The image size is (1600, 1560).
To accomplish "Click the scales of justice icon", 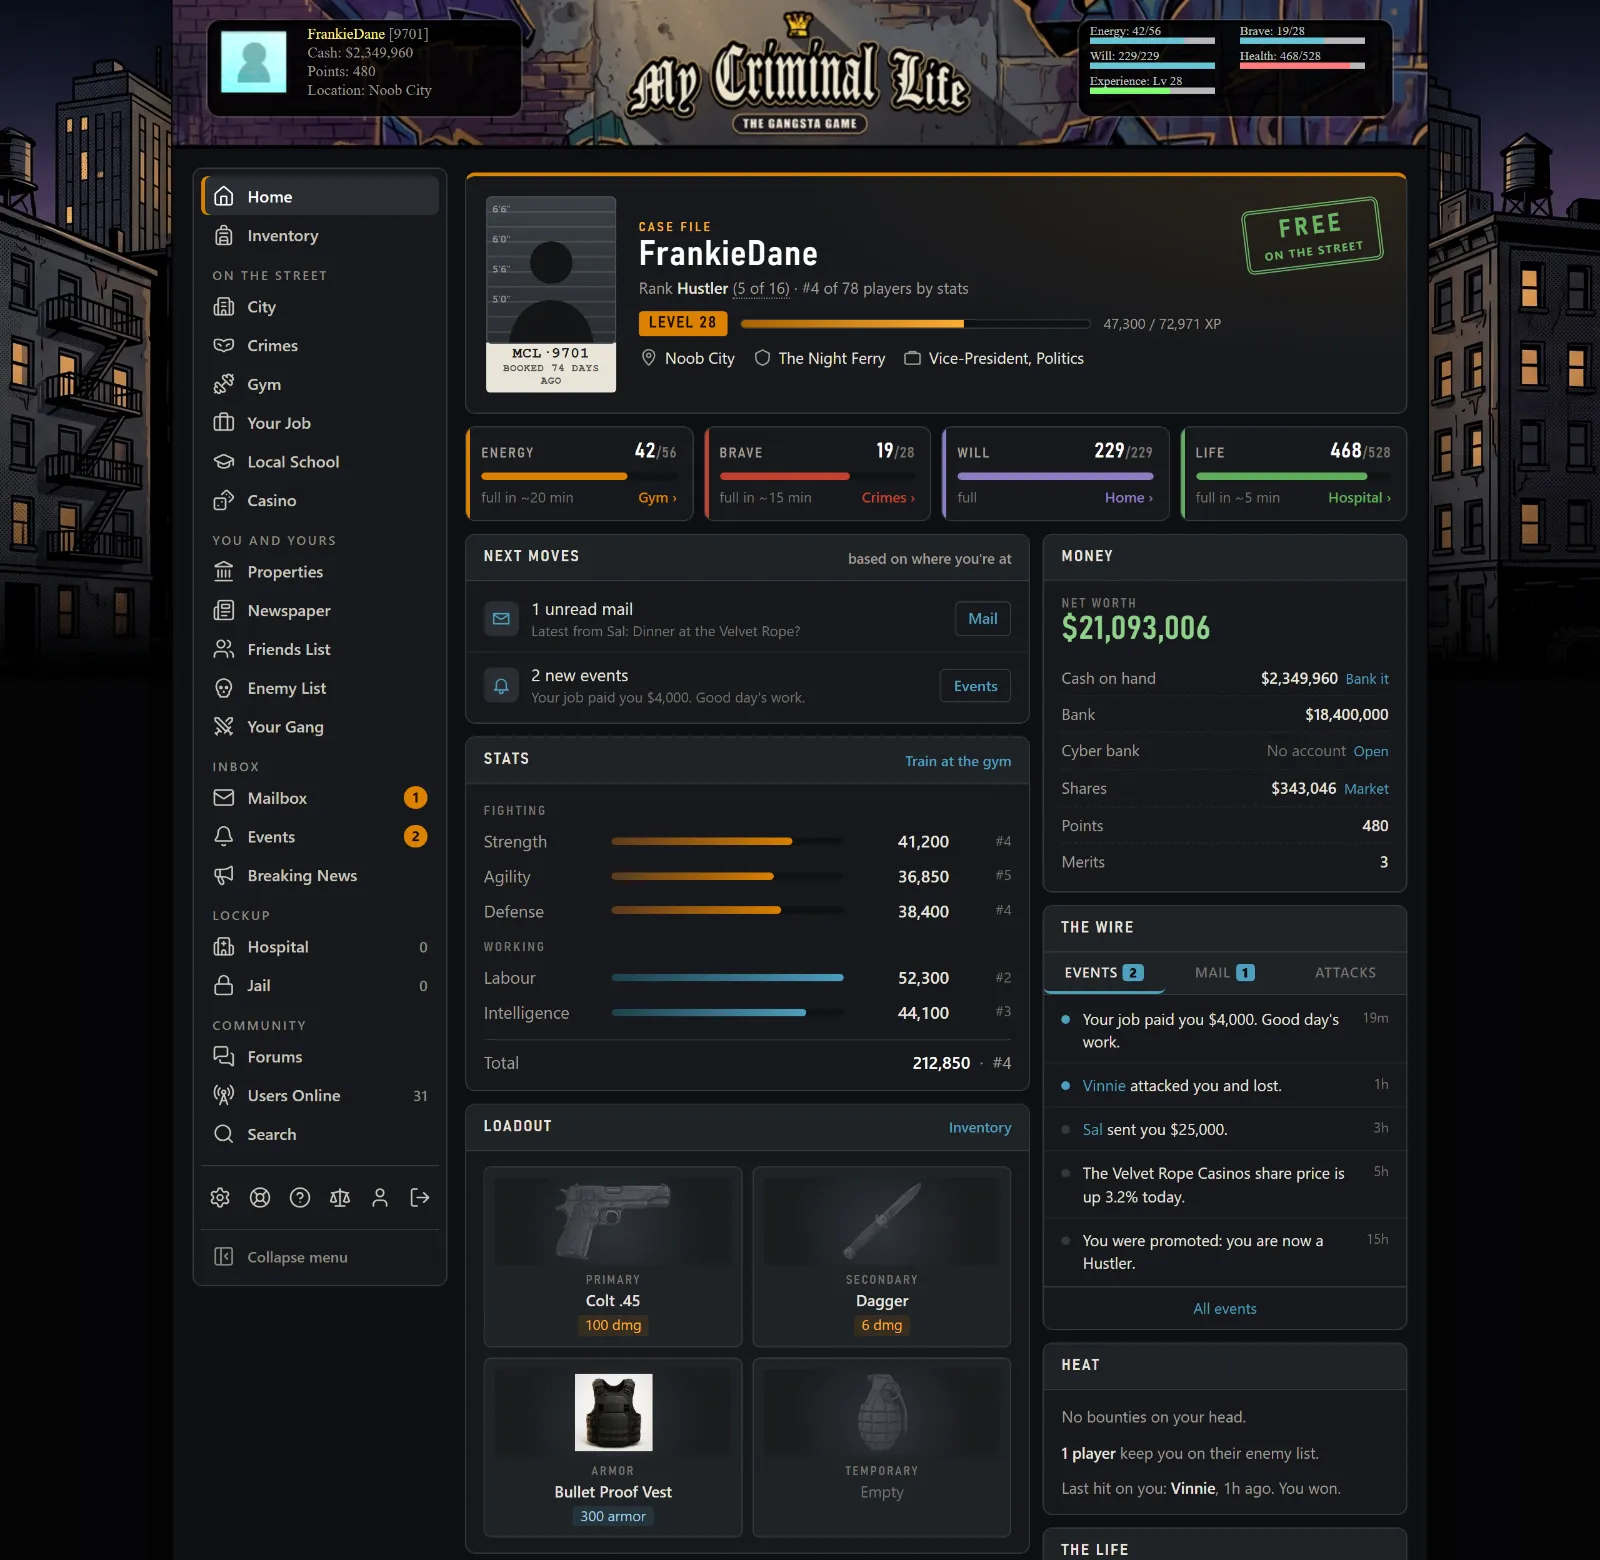I will tap(340, 1197).
